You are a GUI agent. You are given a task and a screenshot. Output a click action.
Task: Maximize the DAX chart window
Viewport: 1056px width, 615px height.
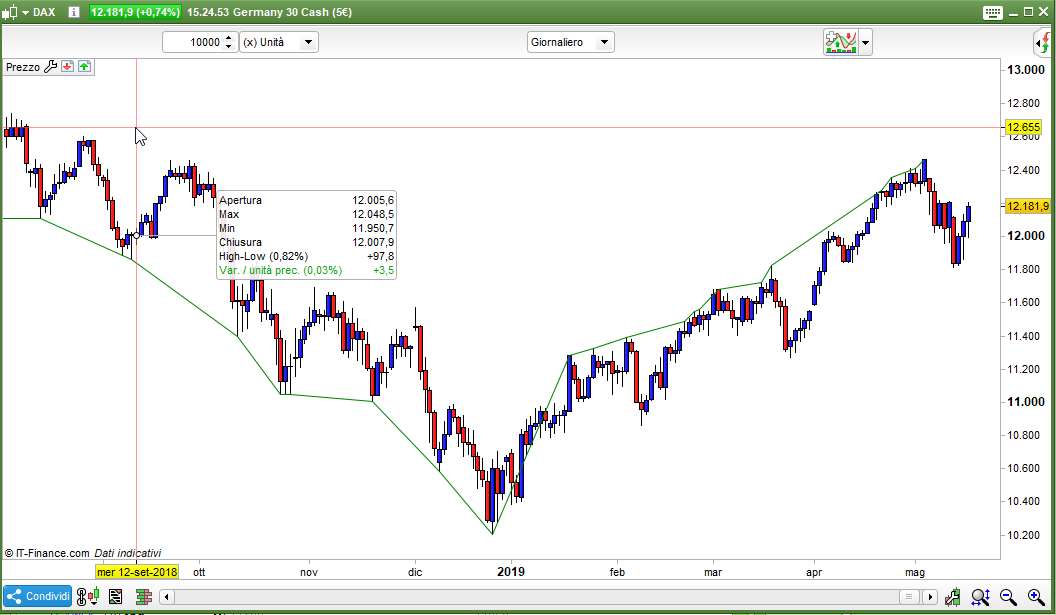click(x=1028, y=12)
